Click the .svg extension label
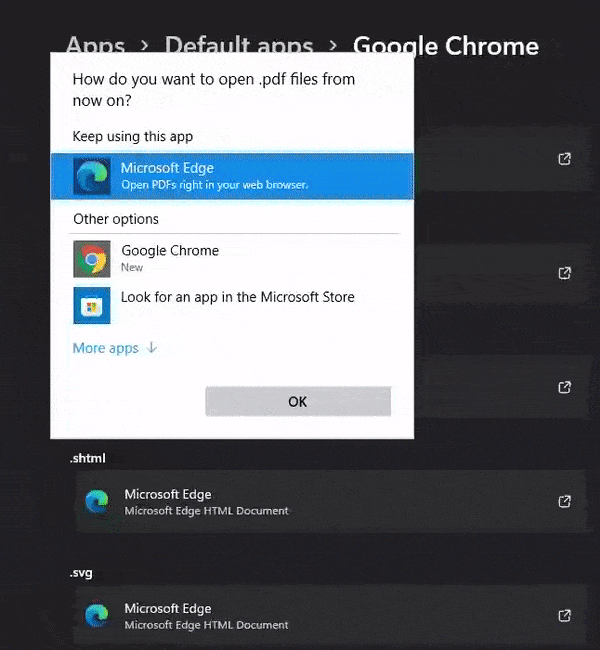600x650 pixels. (81, 573)
